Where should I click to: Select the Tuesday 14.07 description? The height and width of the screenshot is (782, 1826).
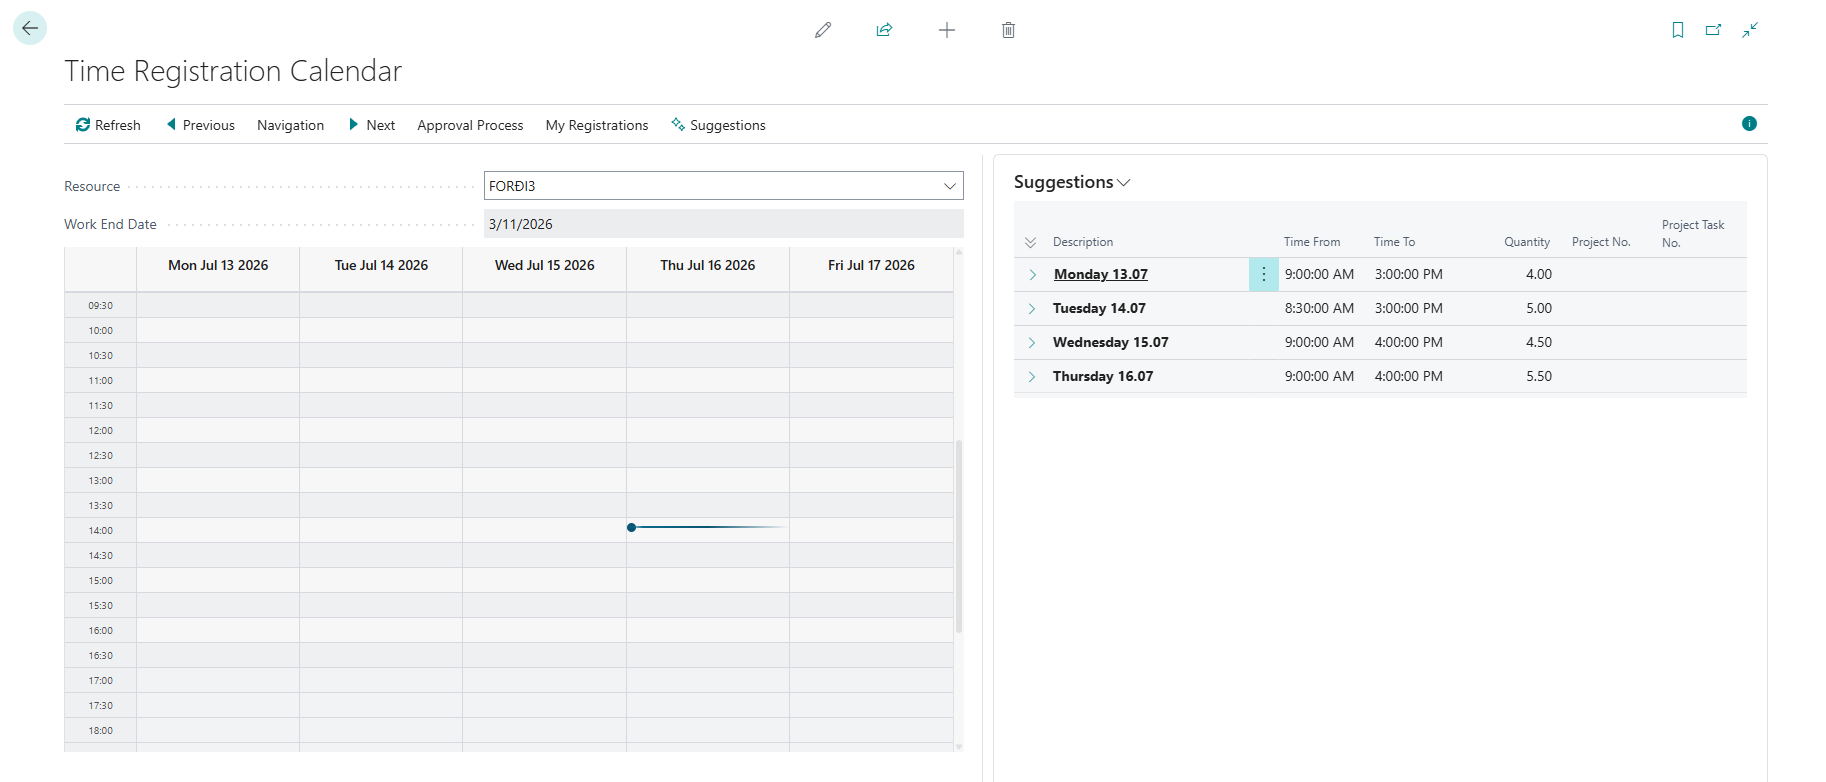coord(1099,308)
